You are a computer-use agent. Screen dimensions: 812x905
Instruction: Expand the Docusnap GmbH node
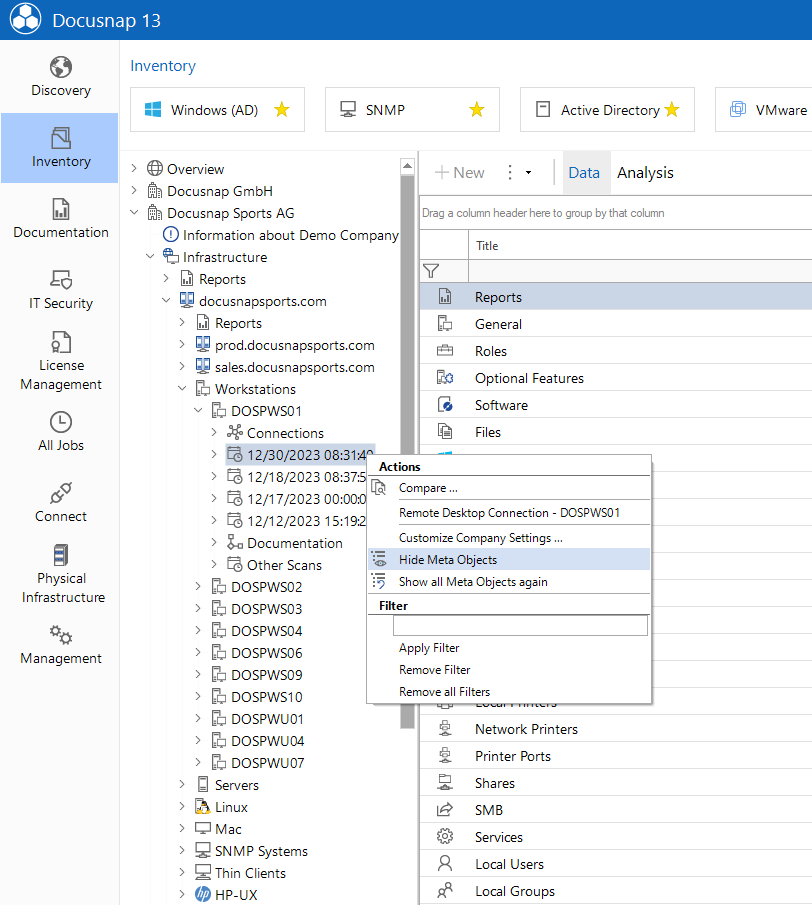coord(134,190)
